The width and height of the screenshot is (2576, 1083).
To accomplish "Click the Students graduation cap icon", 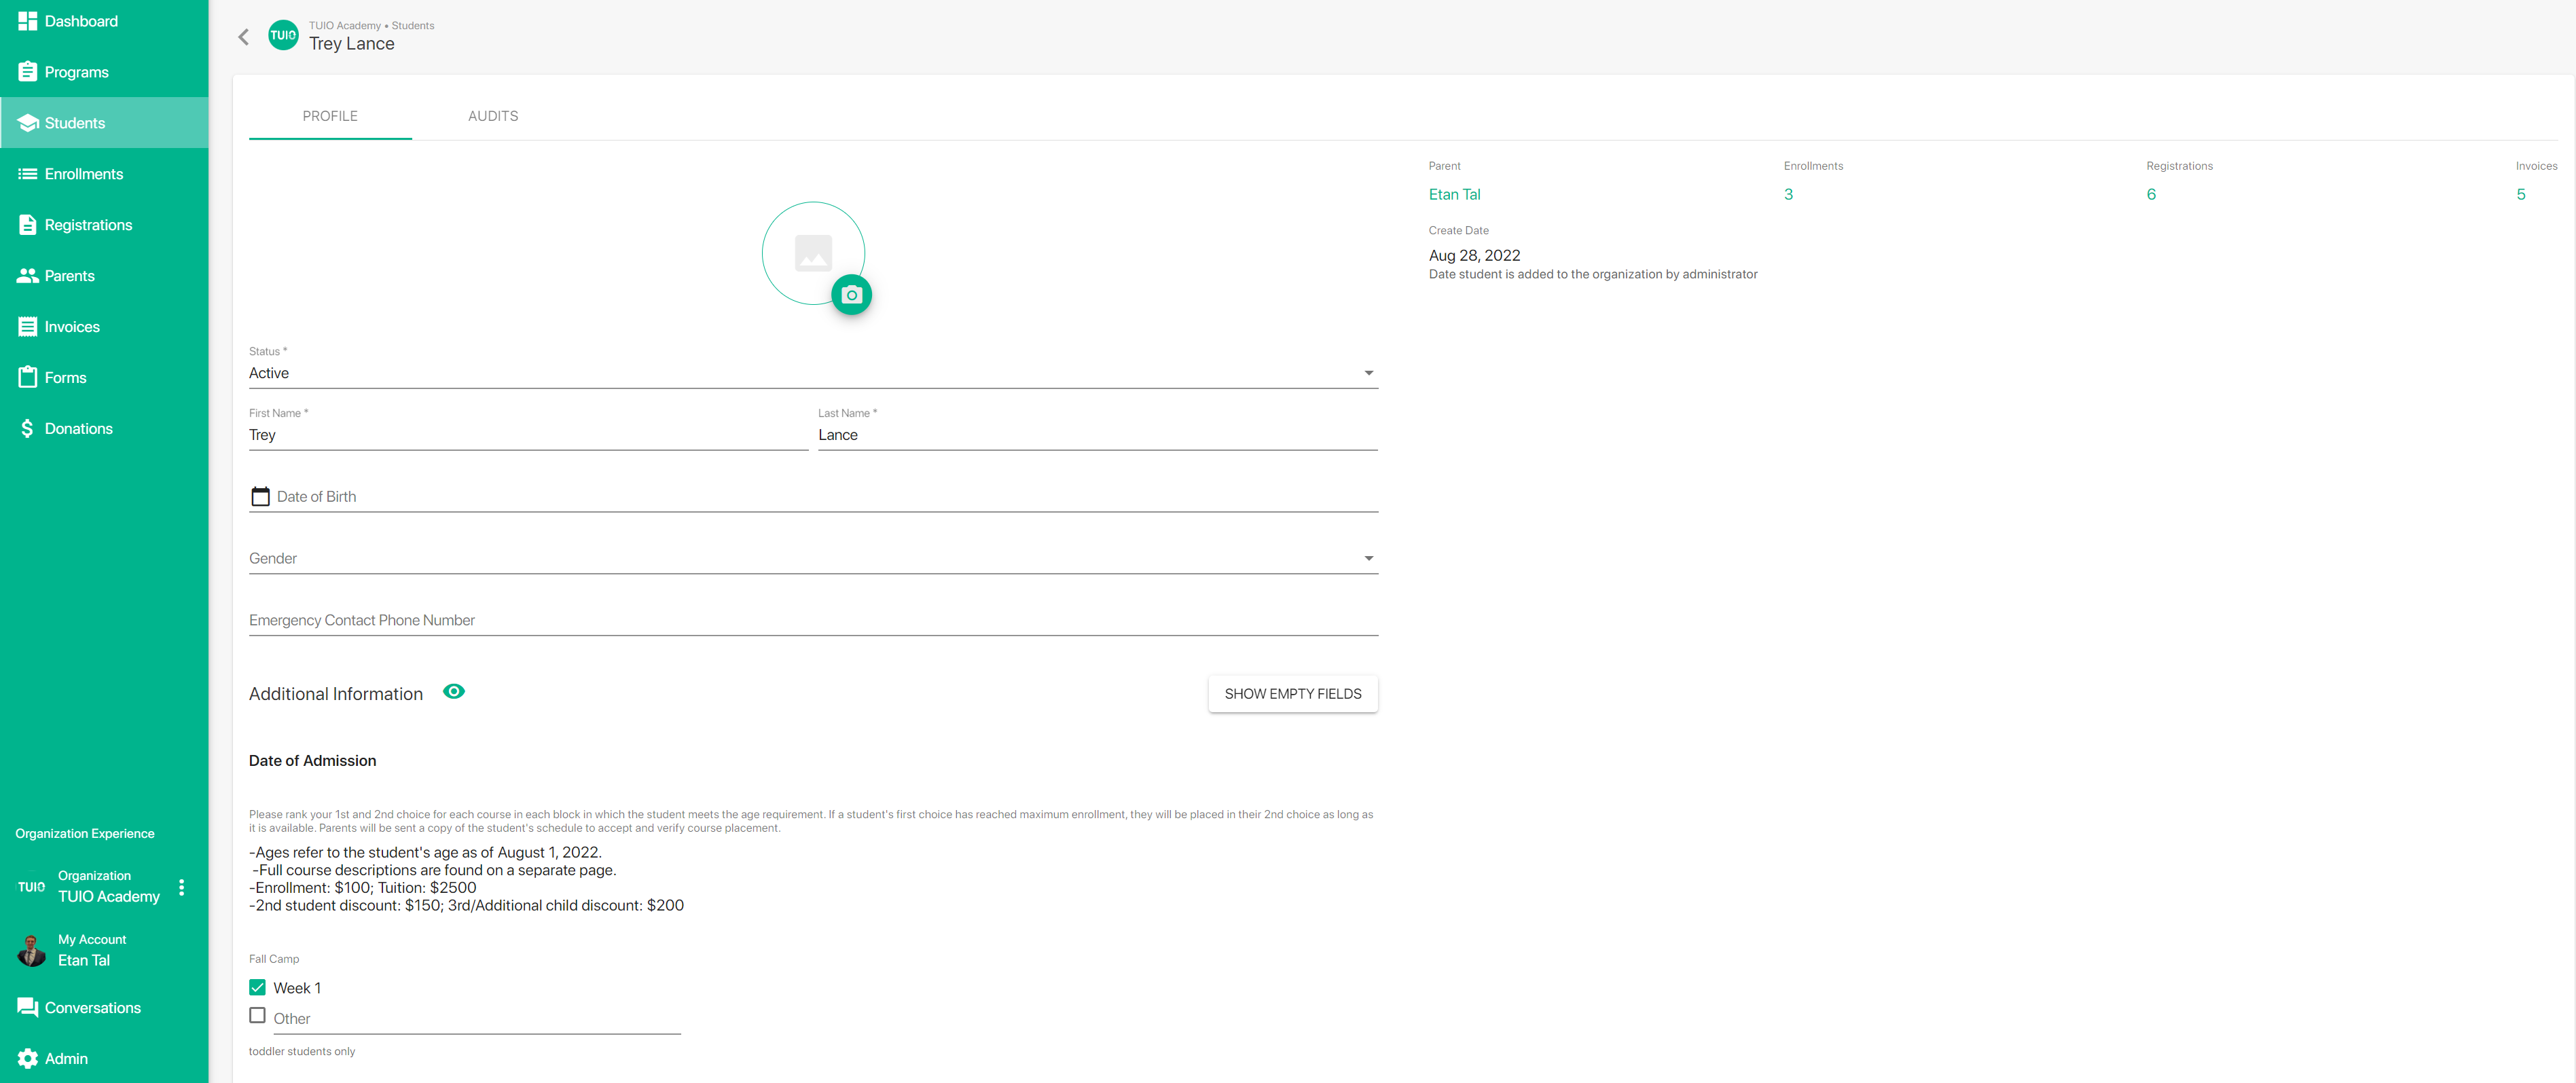I will click(x=27, y=123).
